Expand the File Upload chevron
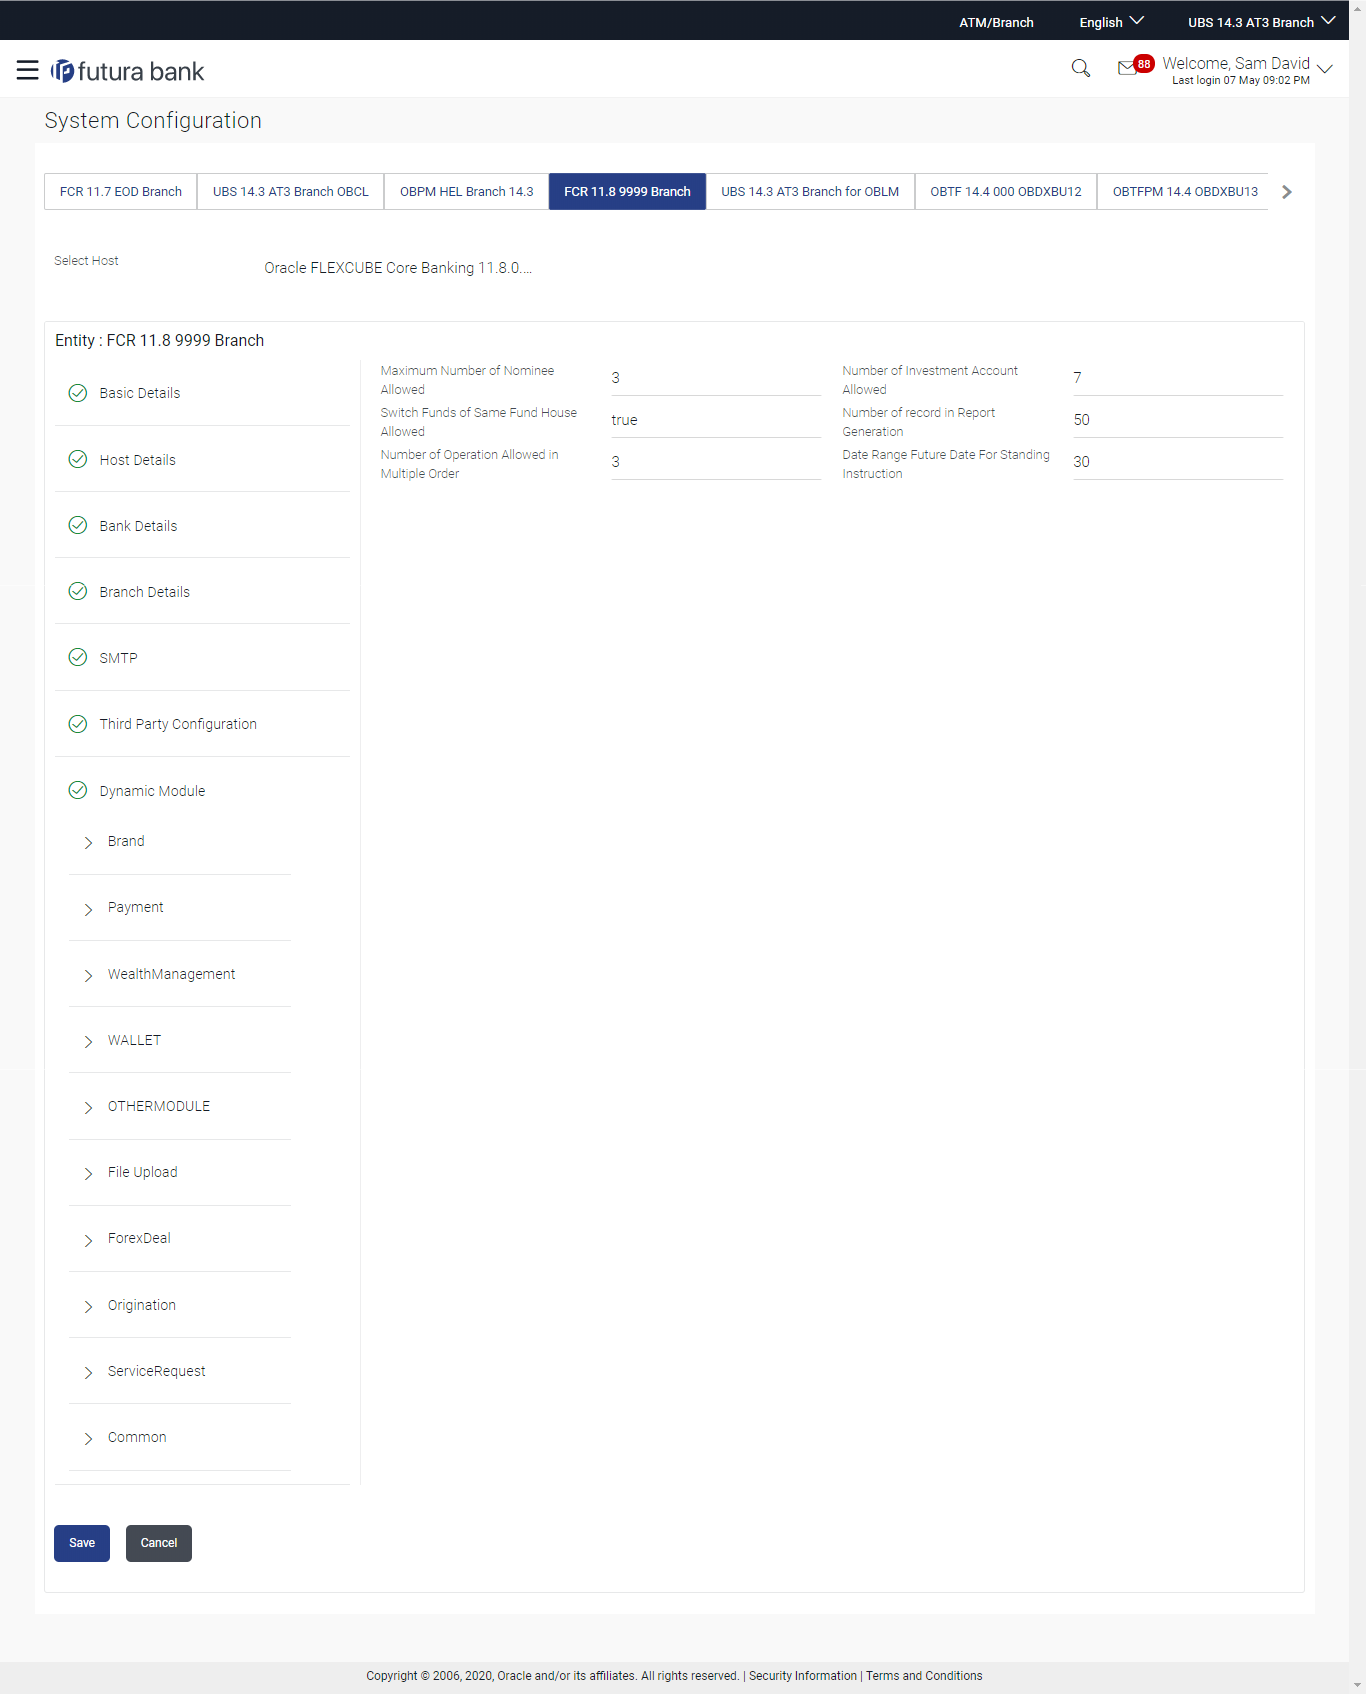 [88, 1173]
